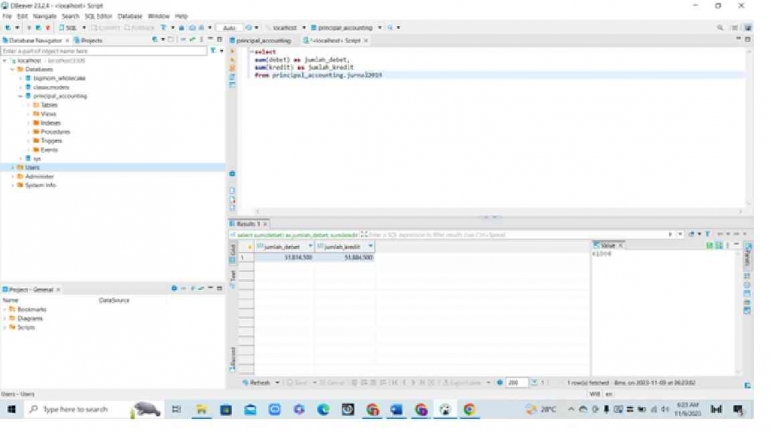770x433 pixels.
Task: Expand classicmodels database node
Action: (21, 87)
